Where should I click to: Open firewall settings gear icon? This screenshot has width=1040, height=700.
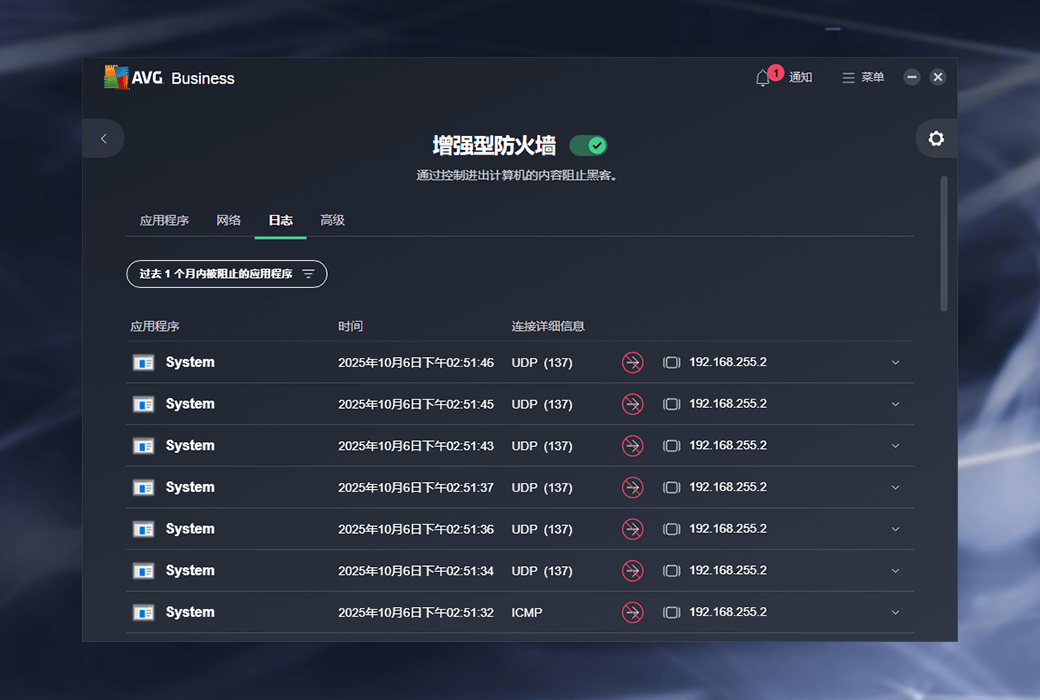pos(936,139)
